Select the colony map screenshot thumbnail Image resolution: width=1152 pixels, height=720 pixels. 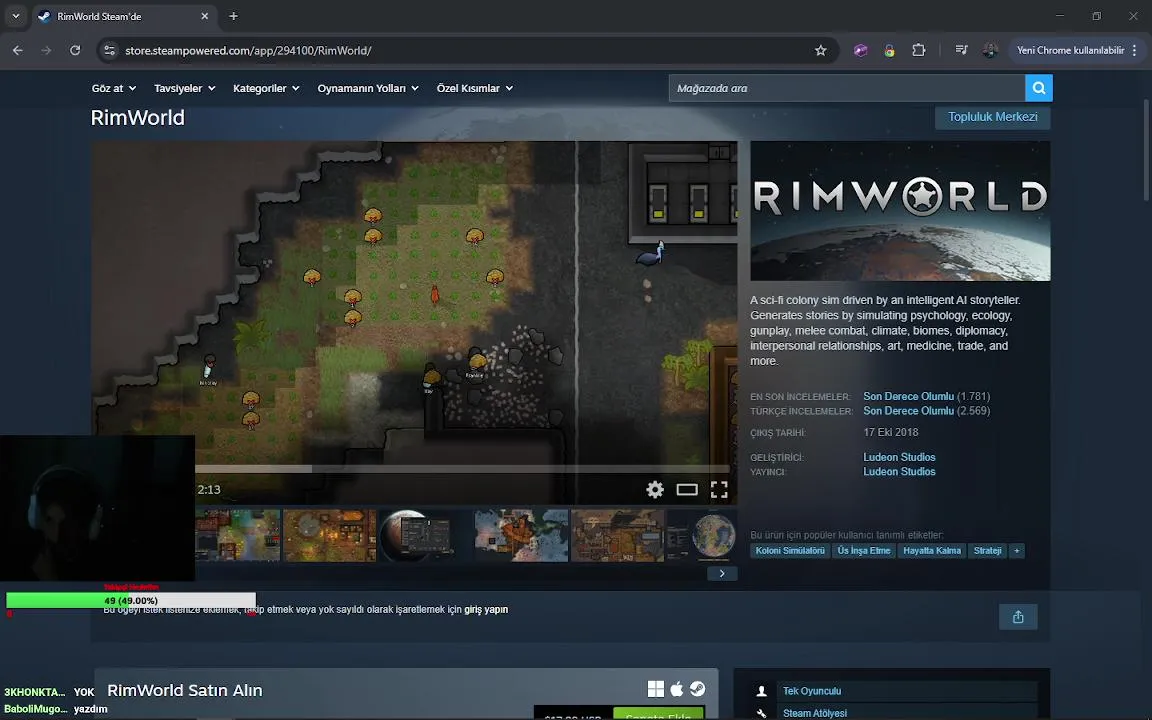point(237,536)
